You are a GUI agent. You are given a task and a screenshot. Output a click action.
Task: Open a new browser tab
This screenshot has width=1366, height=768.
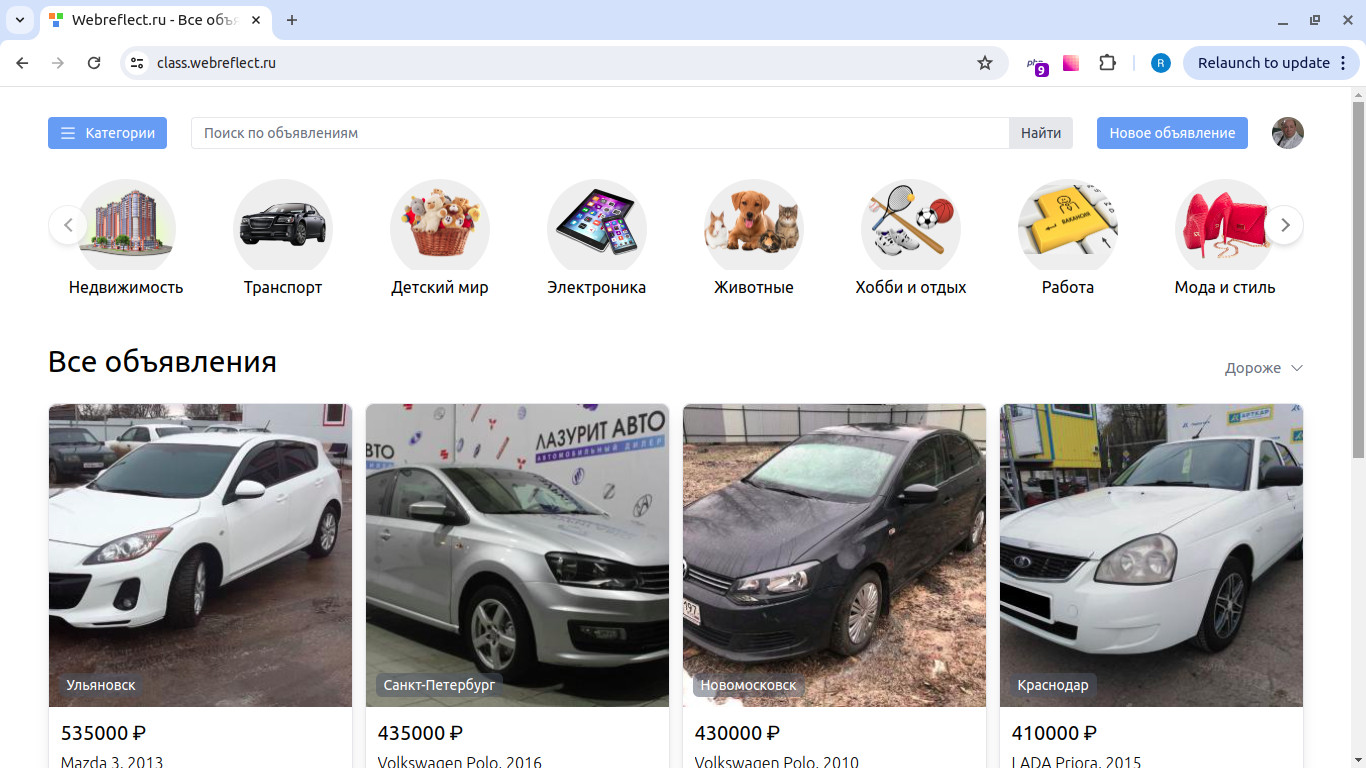292,20
